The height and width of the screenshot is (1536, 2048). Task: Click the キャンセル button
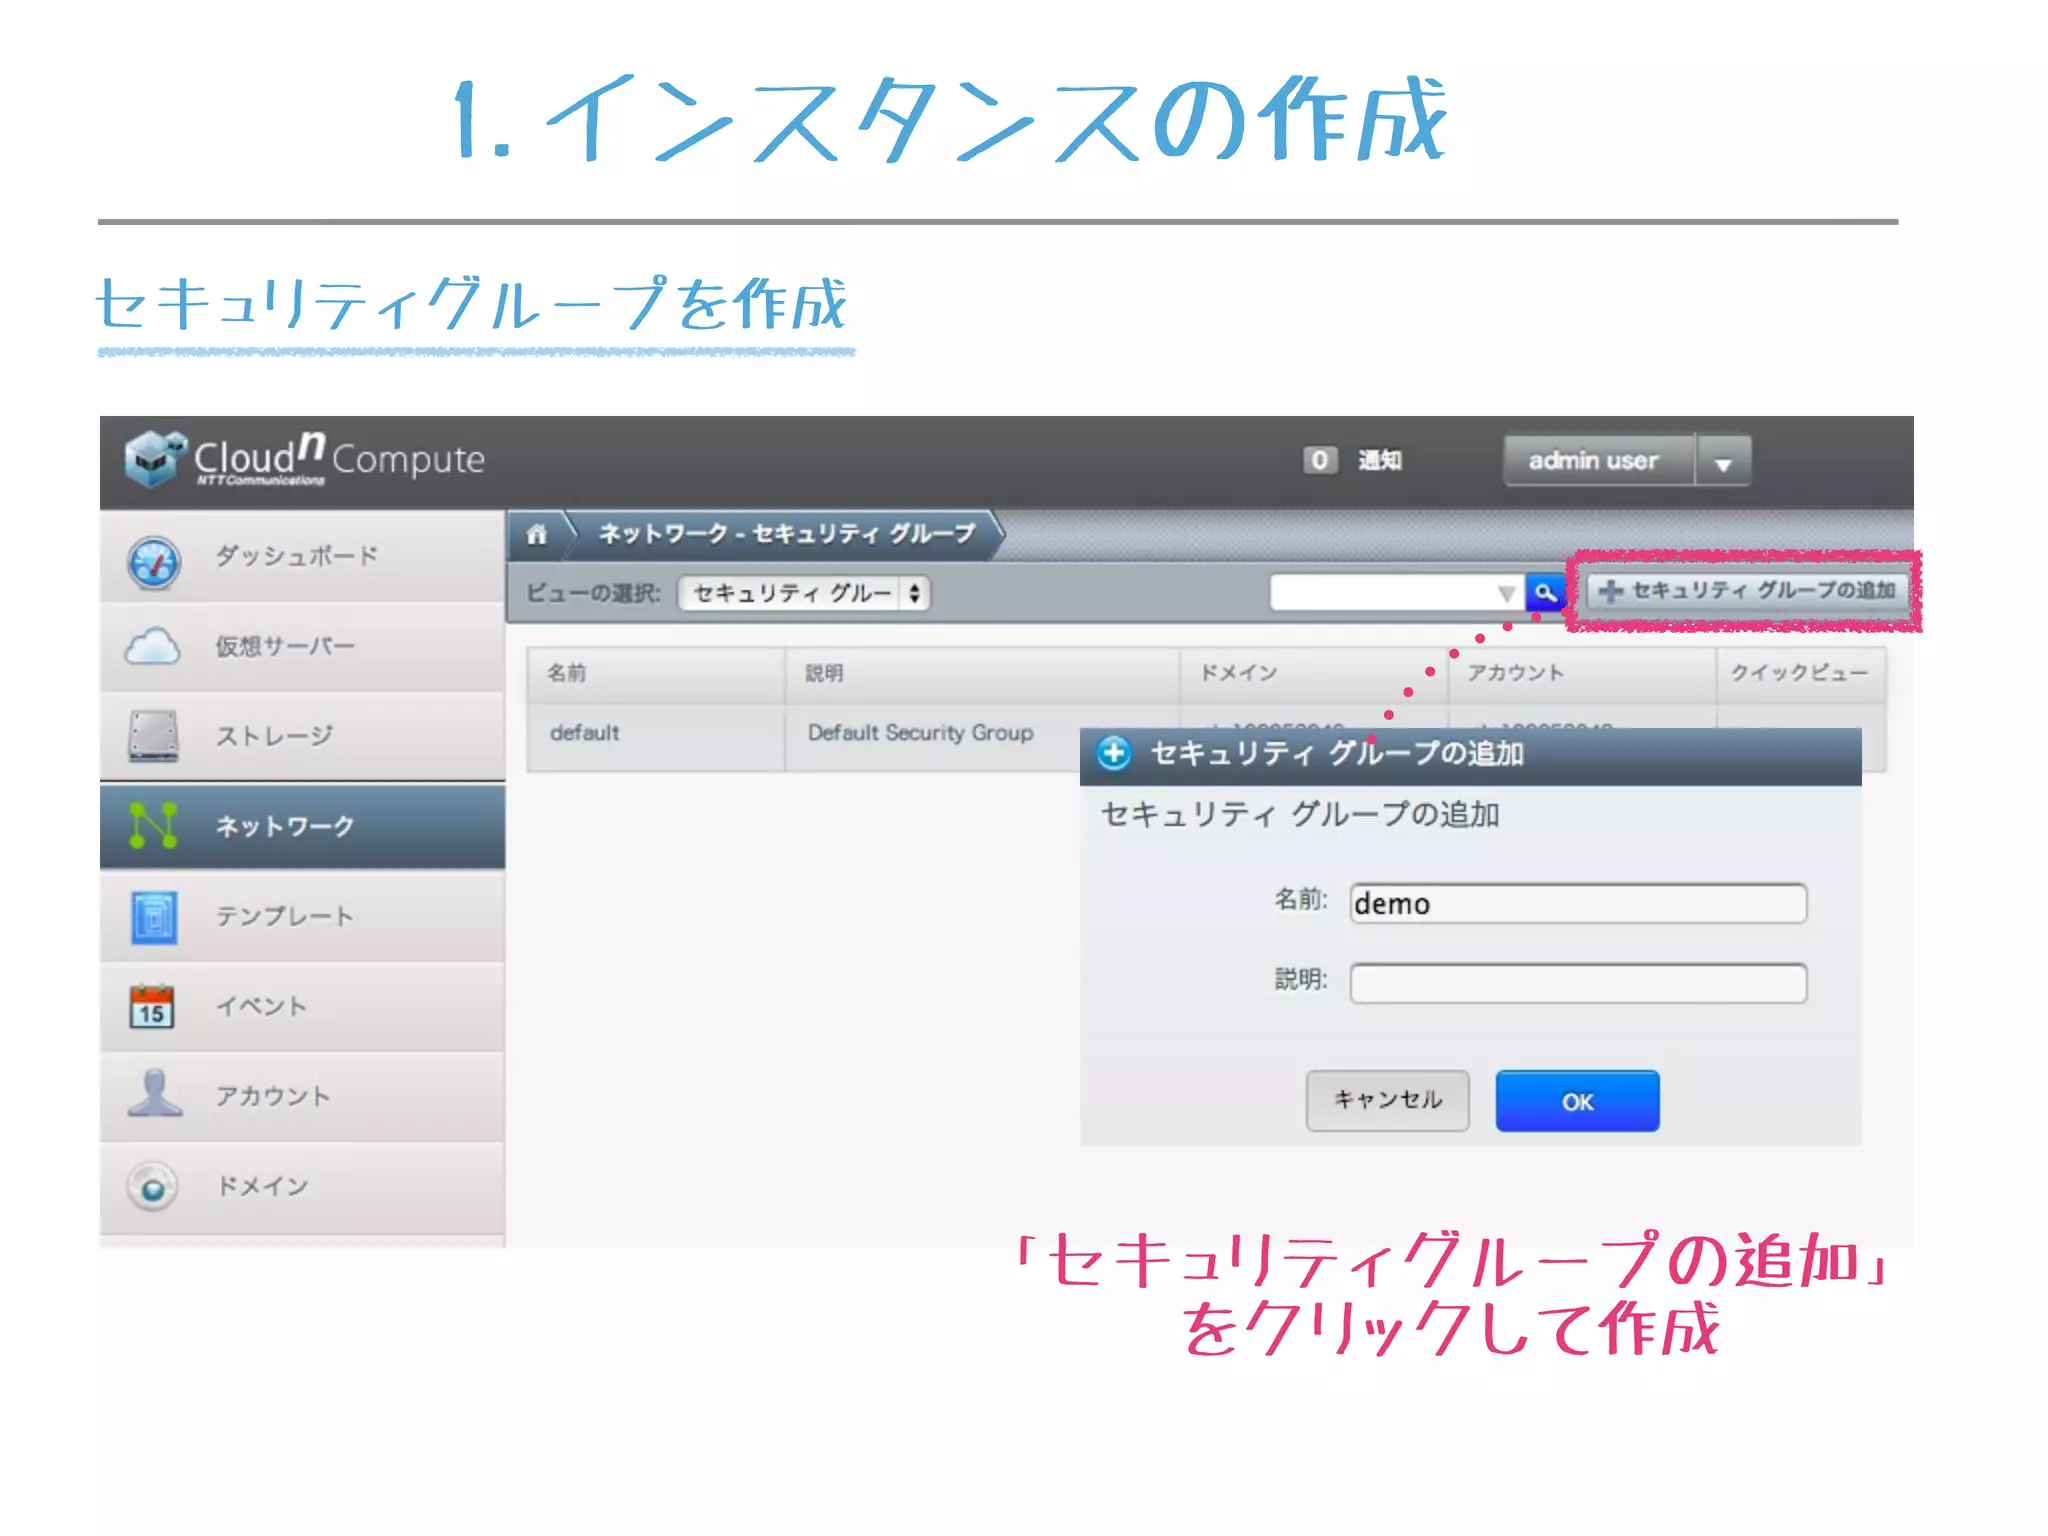(x=1387, y=1100)
